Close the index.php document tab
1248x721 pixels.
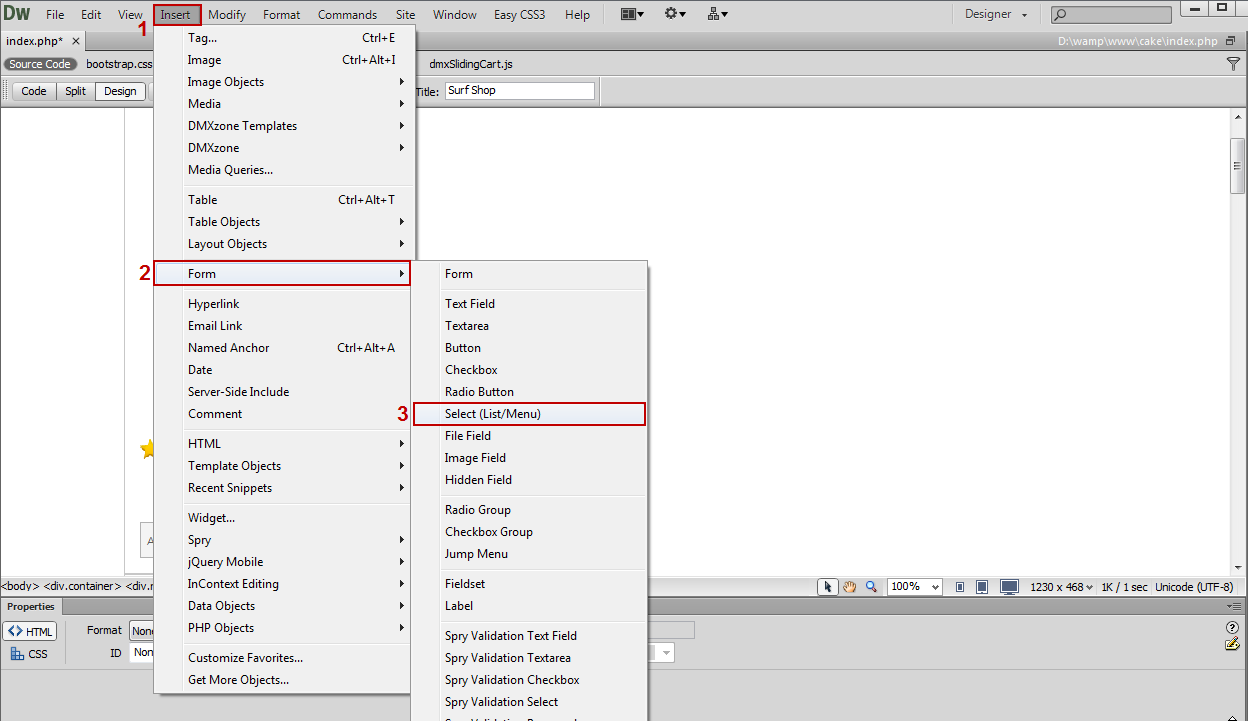tap(76, 41)
